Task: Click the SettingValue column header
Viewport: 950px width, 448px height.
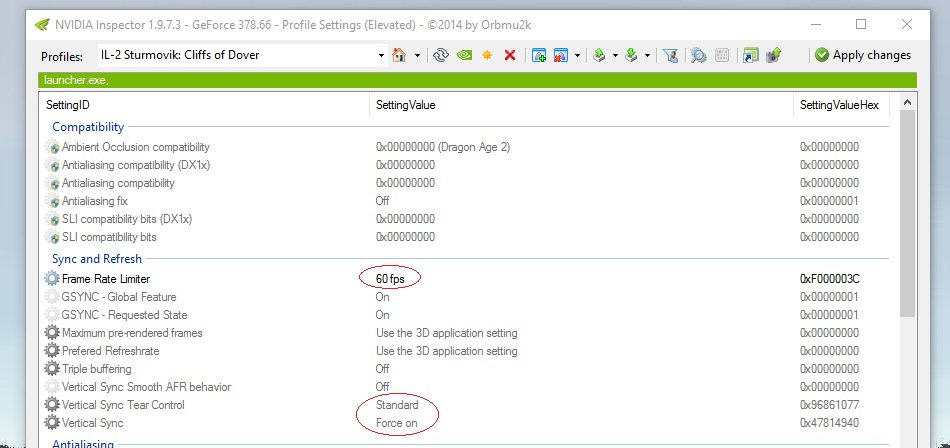Action: (x=405, y=105)
